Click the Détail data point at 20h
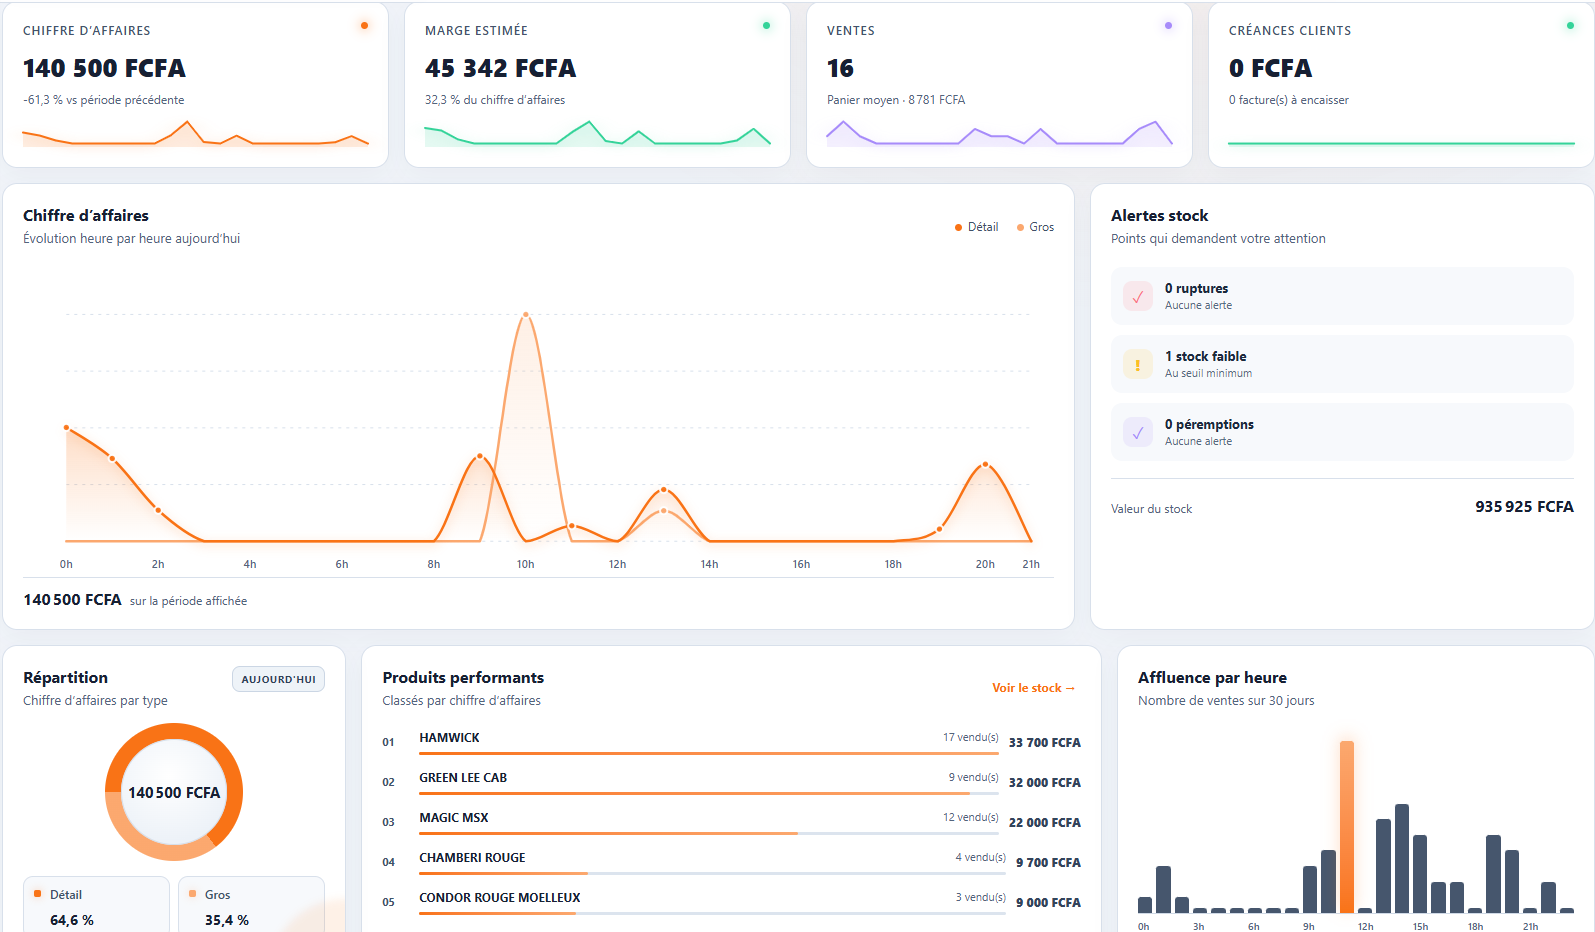Image resolution: width=1595 pixels, height=932 pixels. click(985, 464)
